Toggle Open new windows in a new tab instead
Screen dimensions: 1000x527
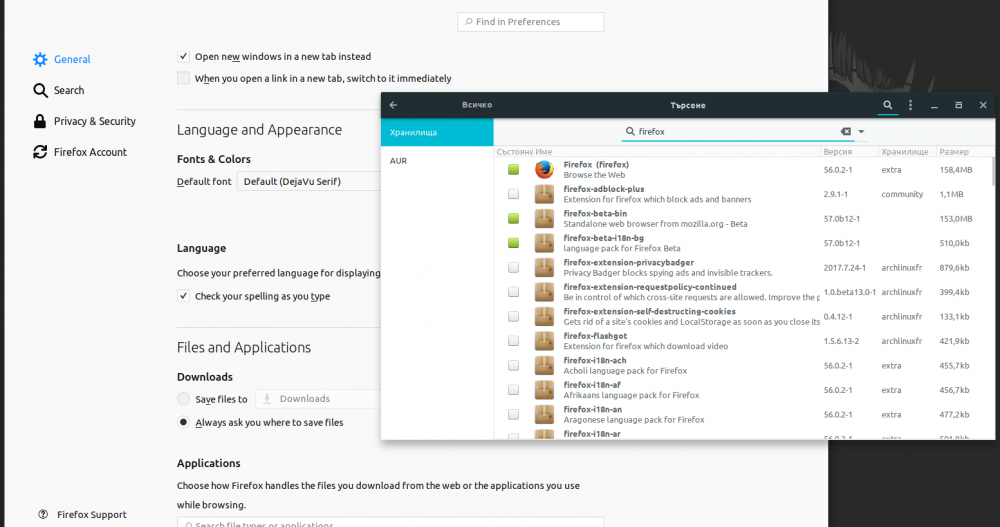pyautogui.click(x=183, y=56)
